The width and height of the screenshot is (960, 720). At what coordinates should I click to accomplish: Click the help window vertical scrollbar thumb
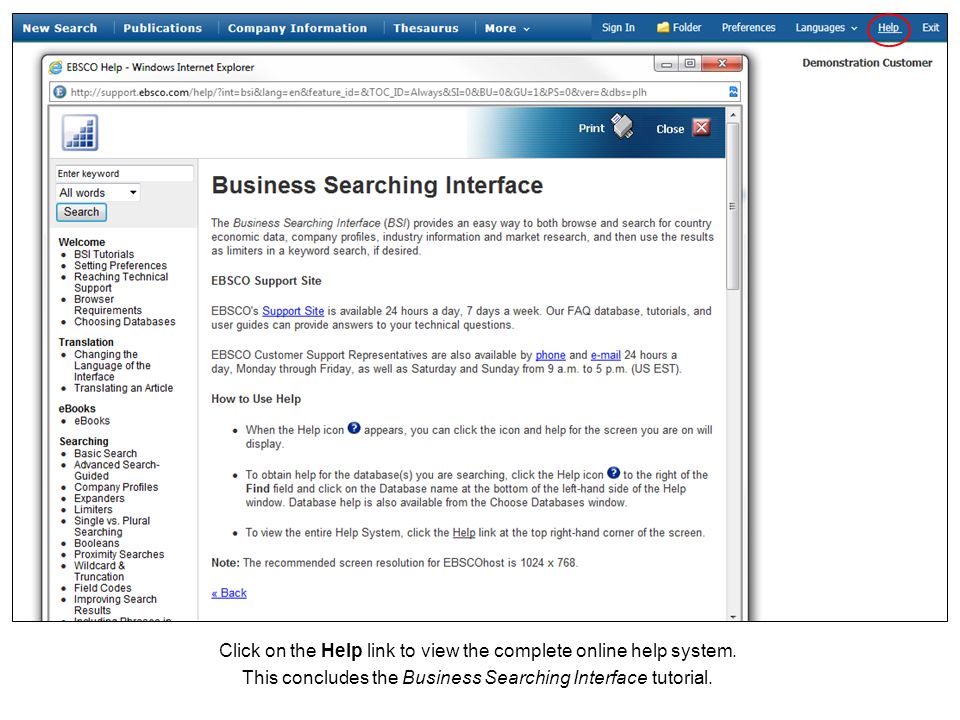733,206
